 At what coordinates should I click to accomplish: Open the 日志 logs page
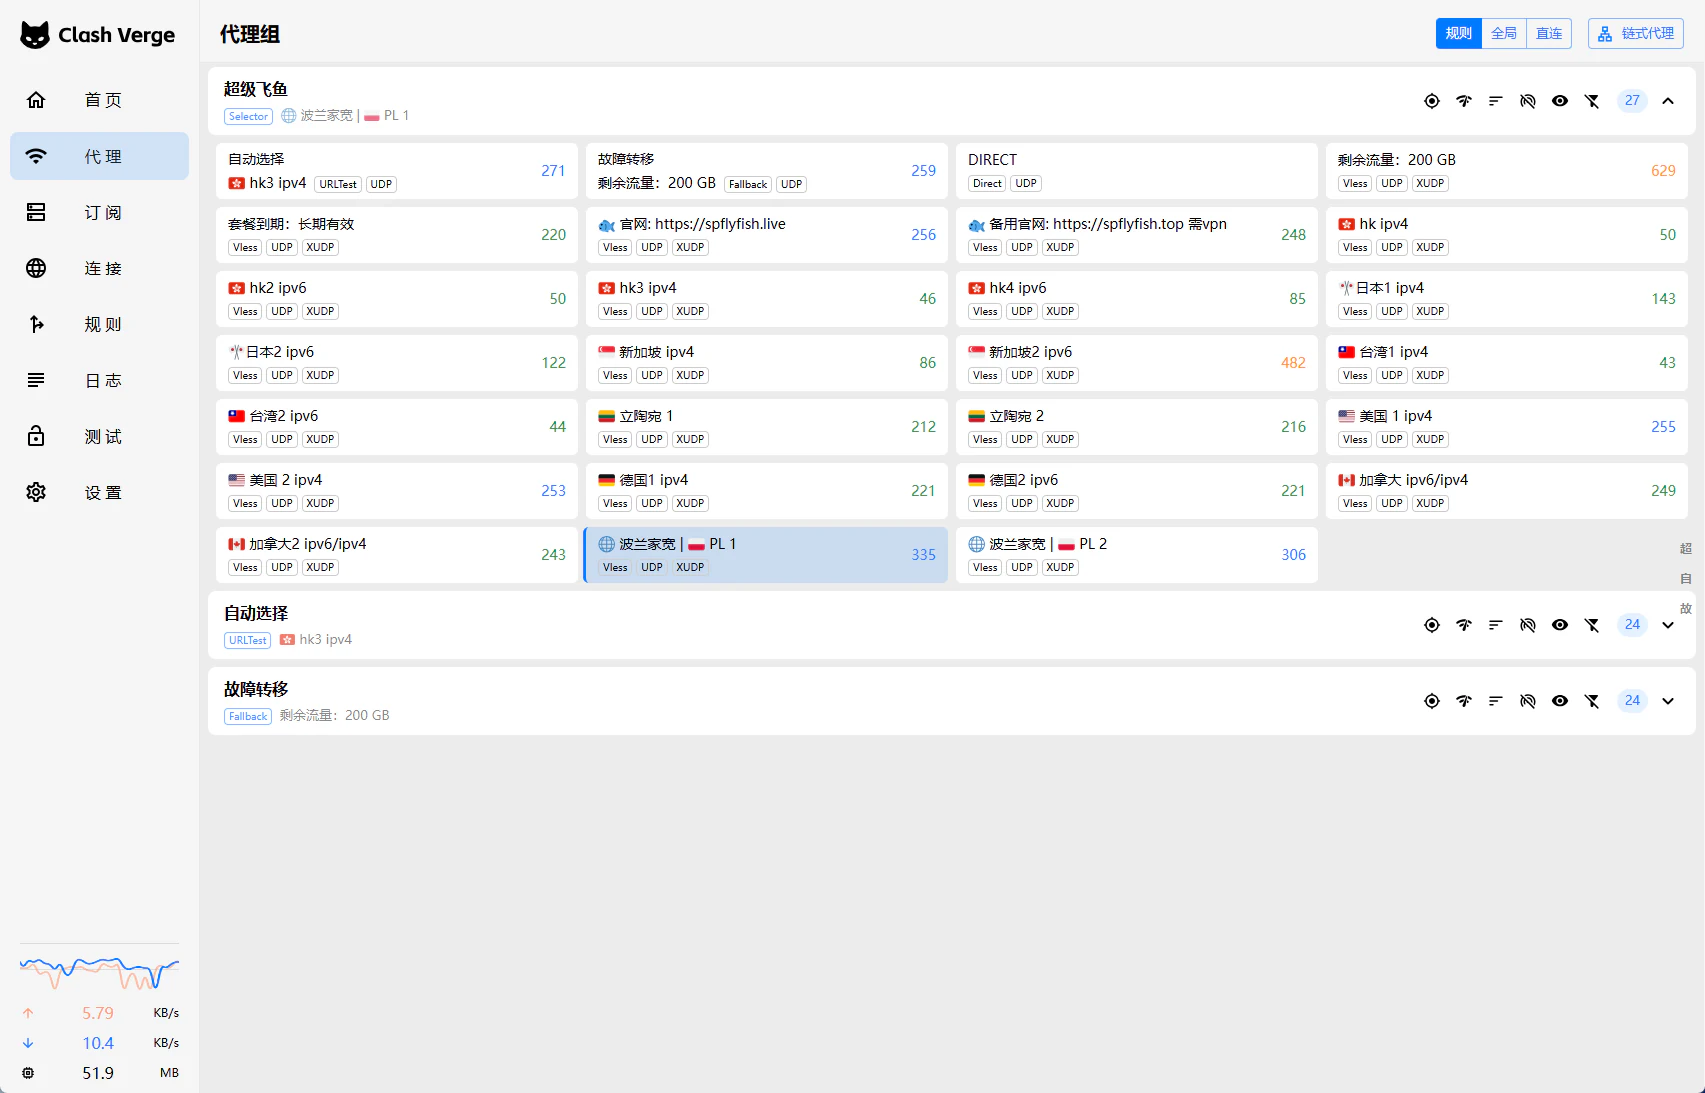point(99,380)
